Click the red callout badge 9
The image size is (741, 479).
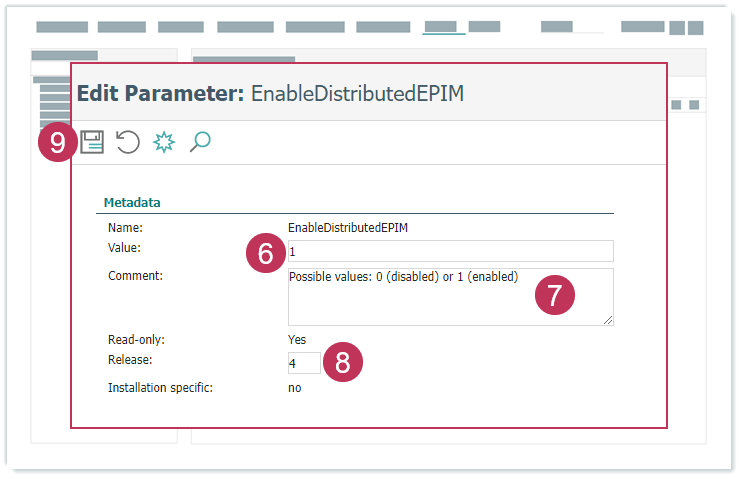tap(57, 143)
